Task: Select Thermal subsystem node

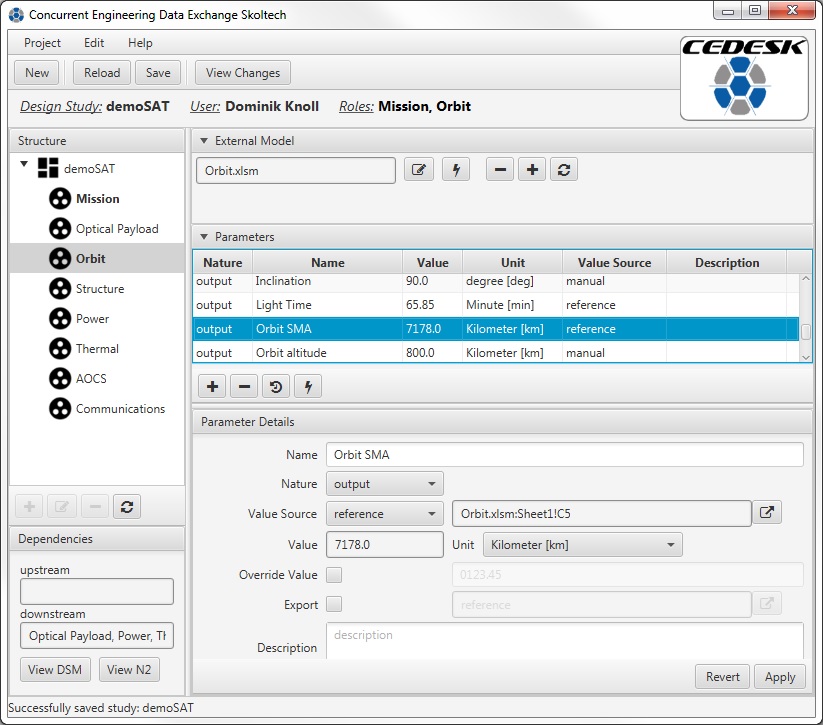Action: (97, 349)
